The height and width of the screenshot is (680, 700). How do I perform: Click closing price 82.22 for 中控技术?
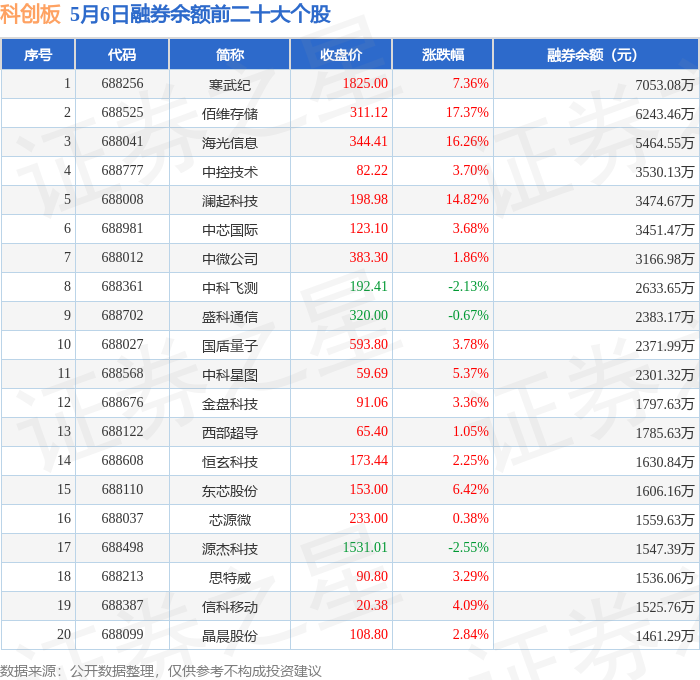[x=372, y=170]
